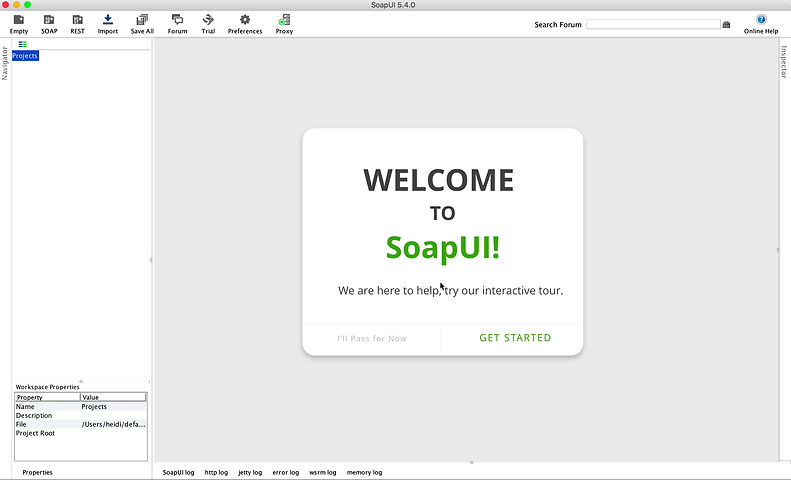Create a new SOAP project
Viewport: 791px width, 480px height.
49,24
